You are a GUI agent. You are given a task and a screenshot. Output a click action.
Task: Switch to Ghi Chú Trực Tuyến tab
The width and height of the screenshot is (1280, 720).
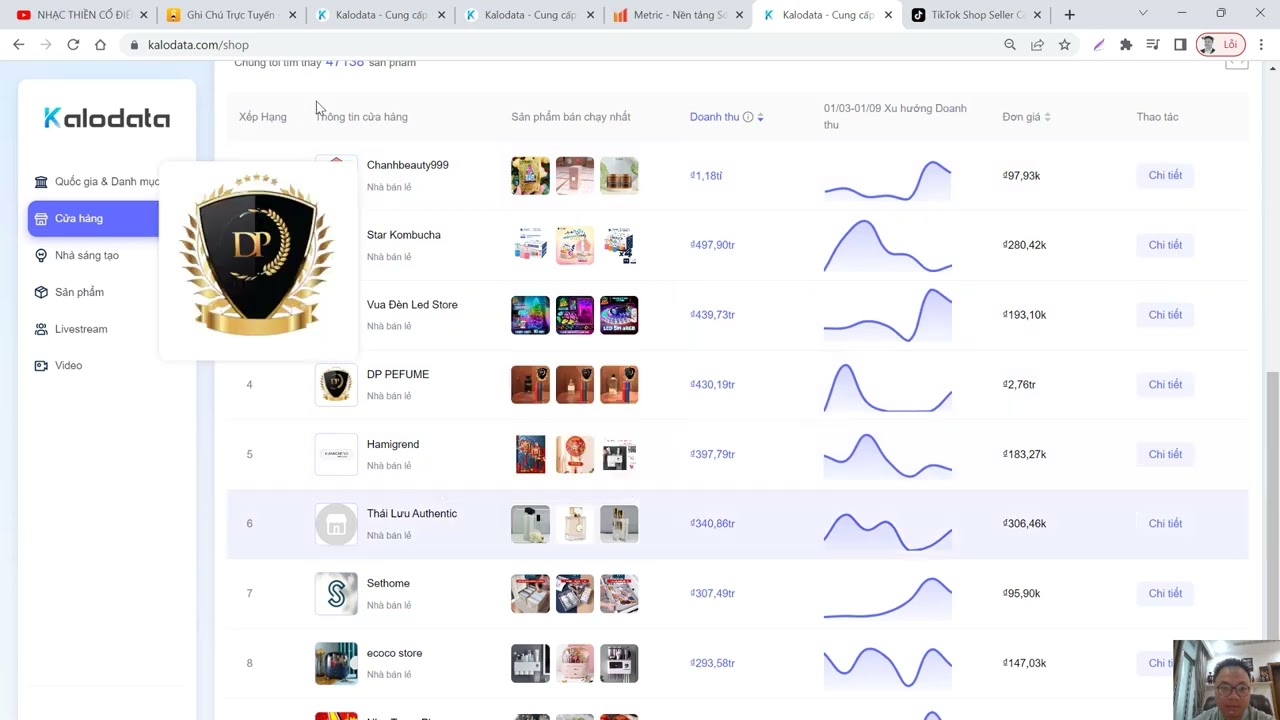pos(230,15)
